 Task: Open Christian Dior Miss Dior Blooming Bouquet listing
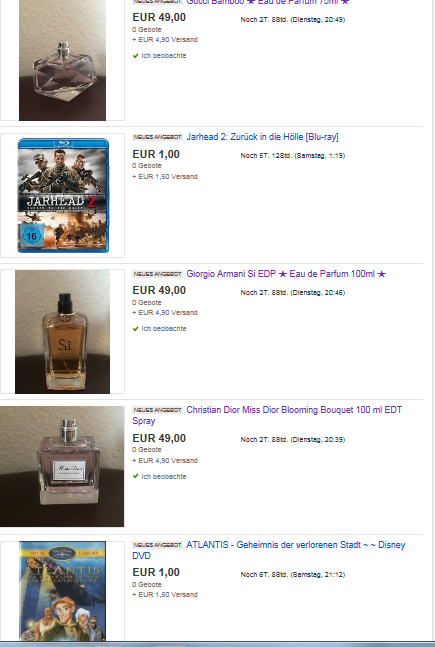(x=267, y=416)
